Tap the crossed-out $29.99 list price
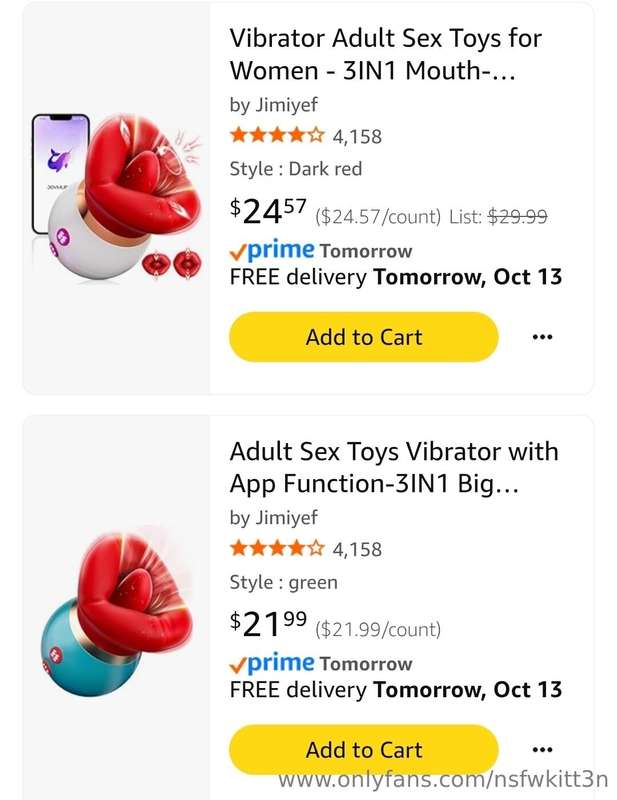 [x=517, y=217]
